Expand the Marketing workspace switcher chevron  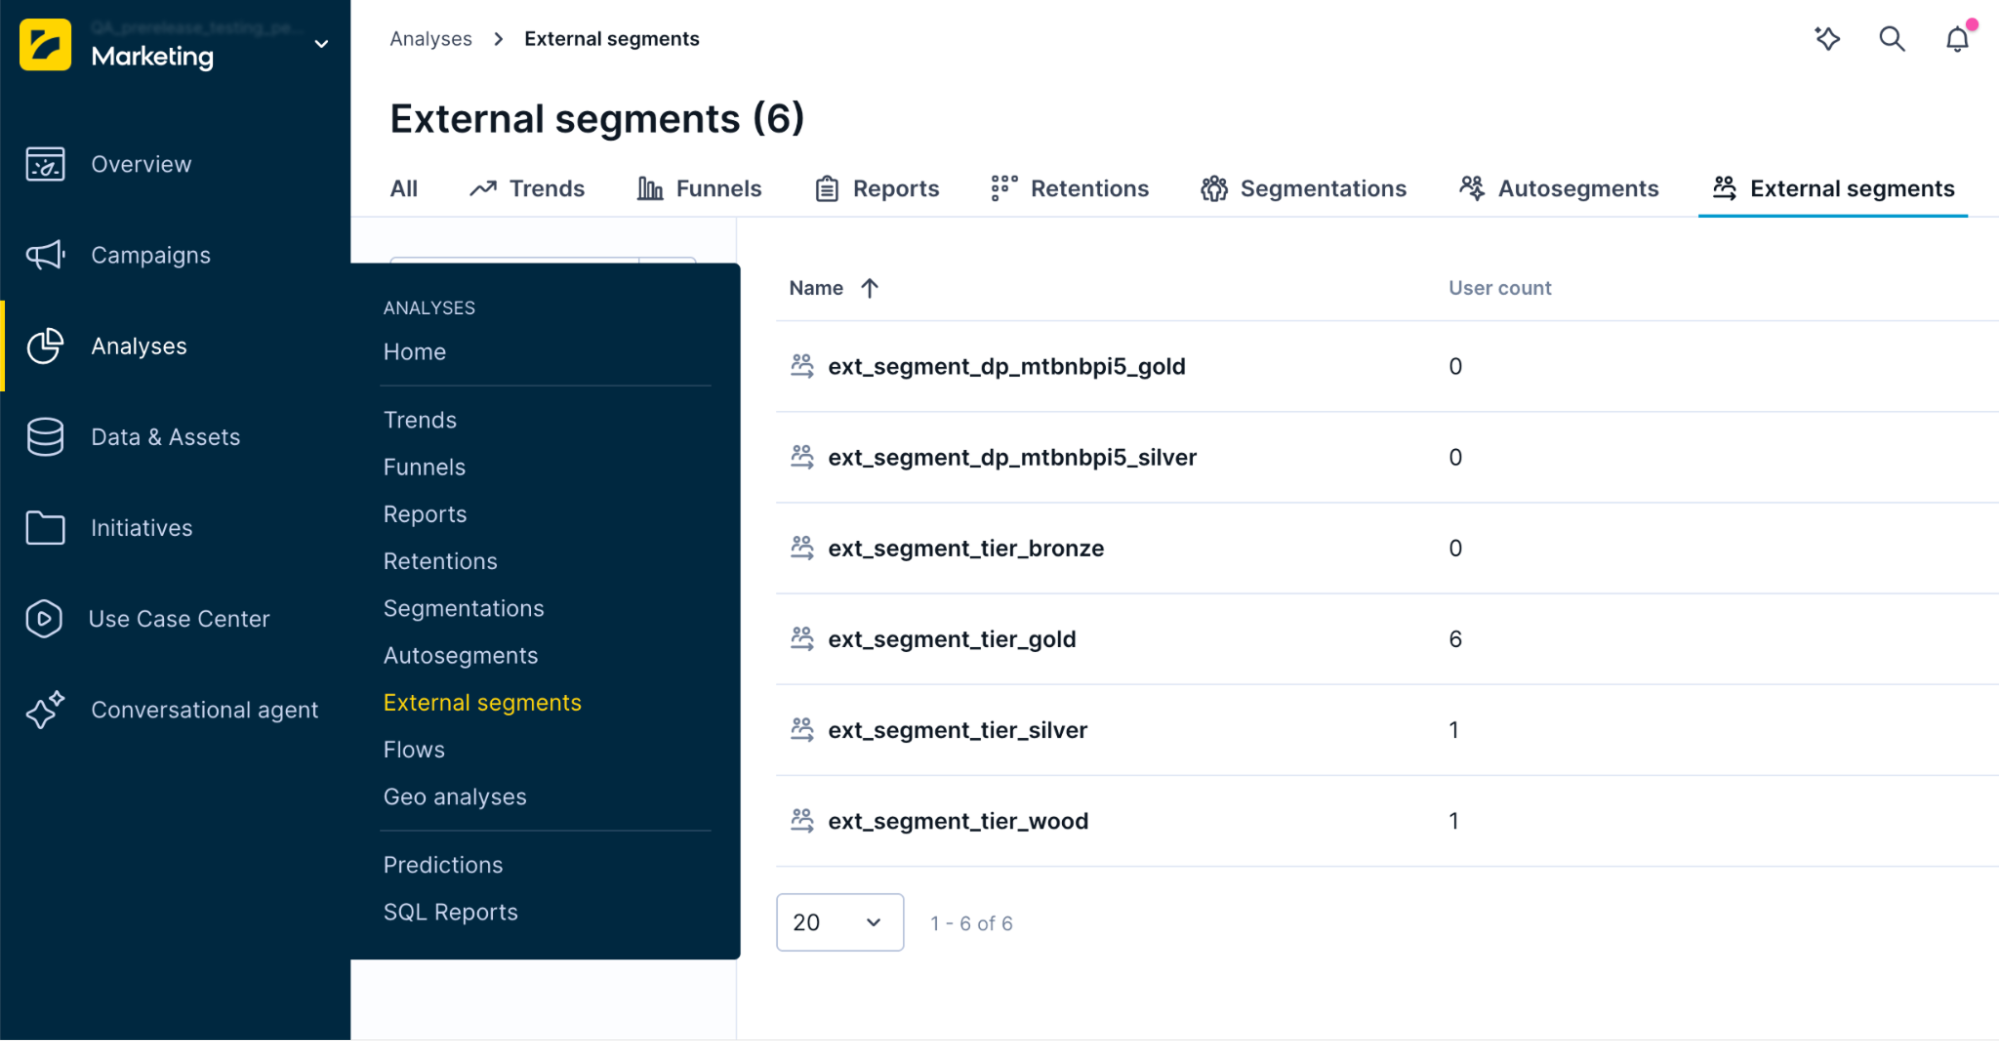[321, 44]
